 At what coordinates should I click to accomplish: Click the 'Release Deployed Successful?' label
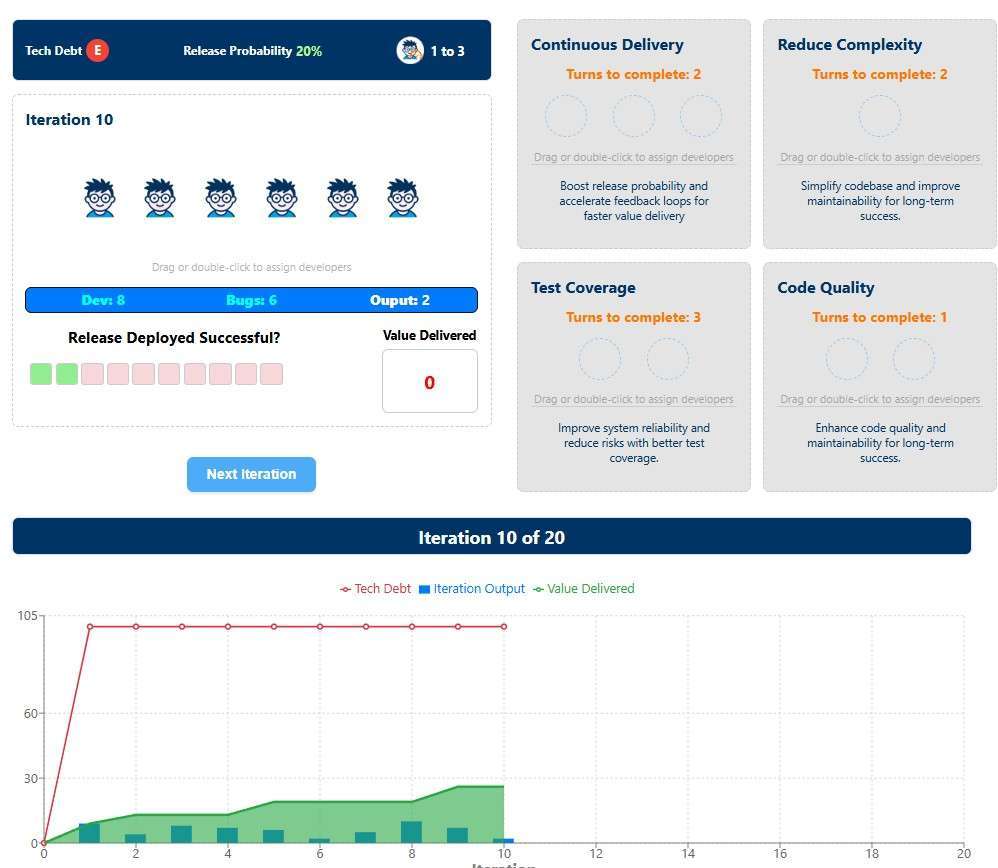[174, 338]
